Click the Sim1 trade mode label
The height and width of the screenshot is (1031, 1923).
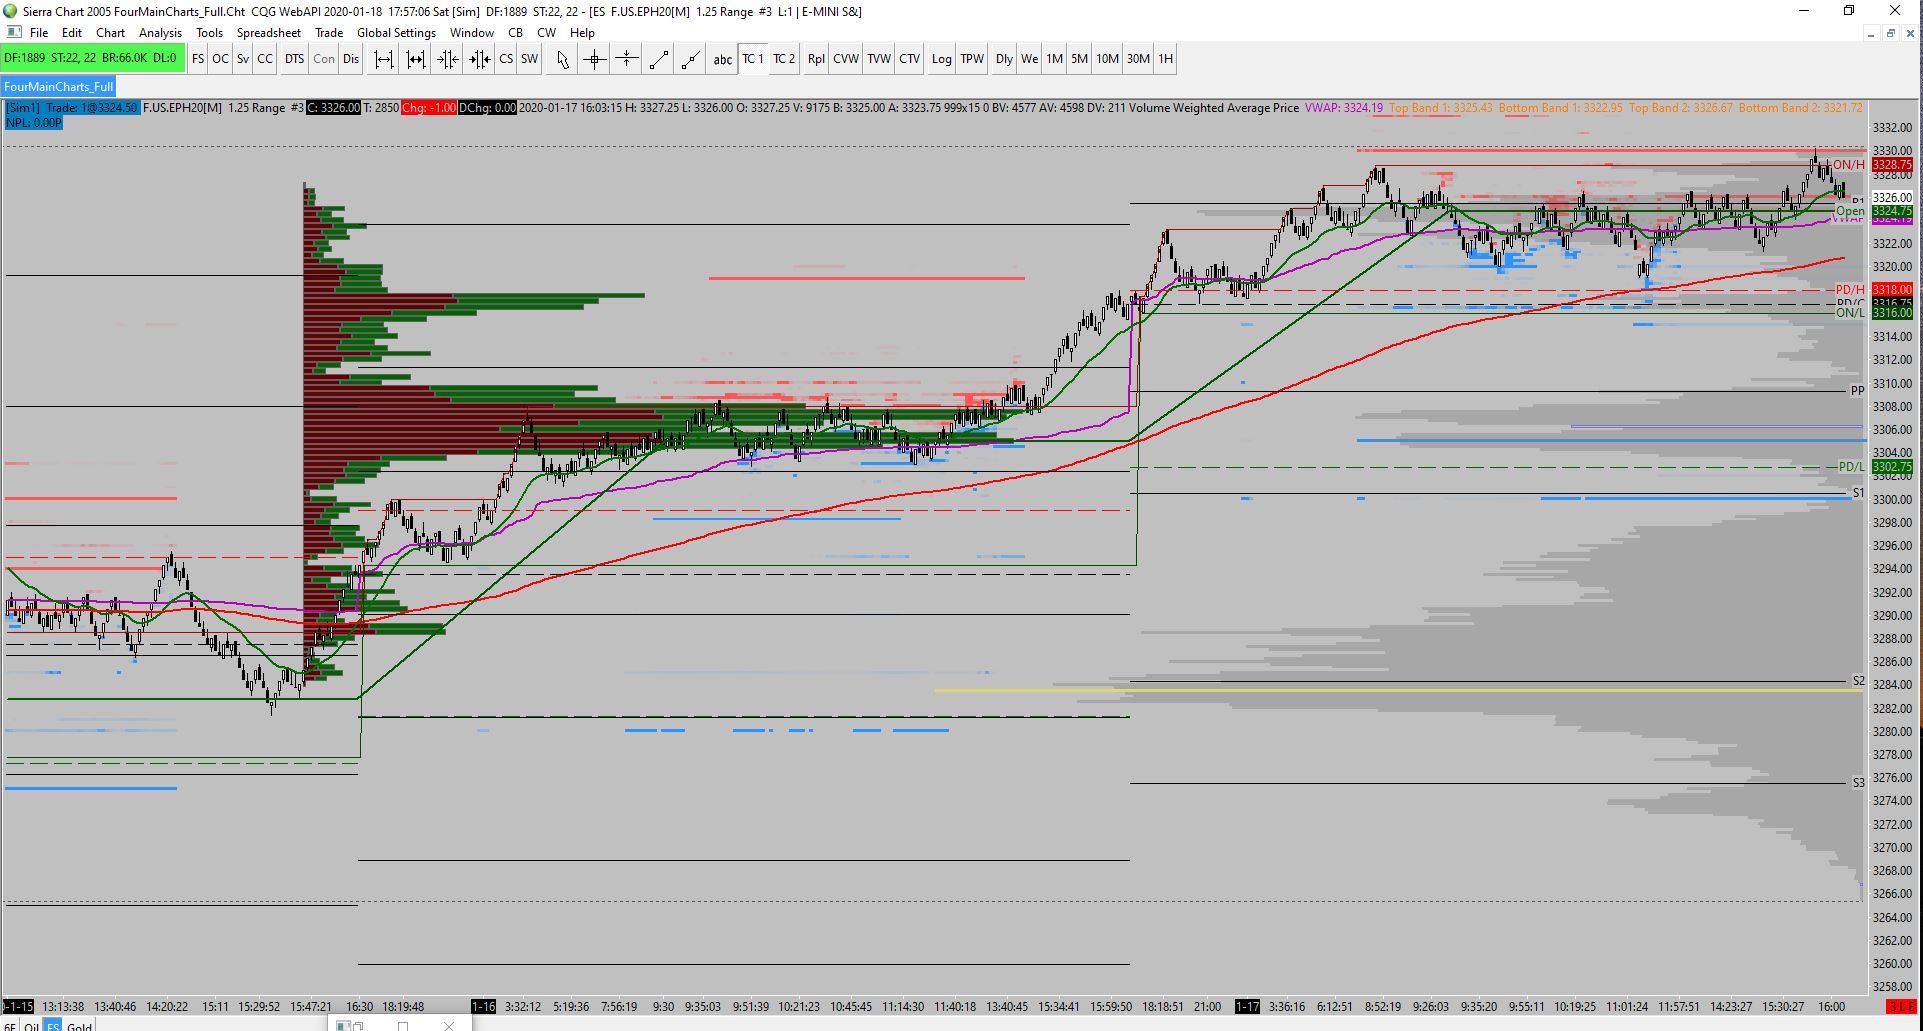(x=23, y=108)
